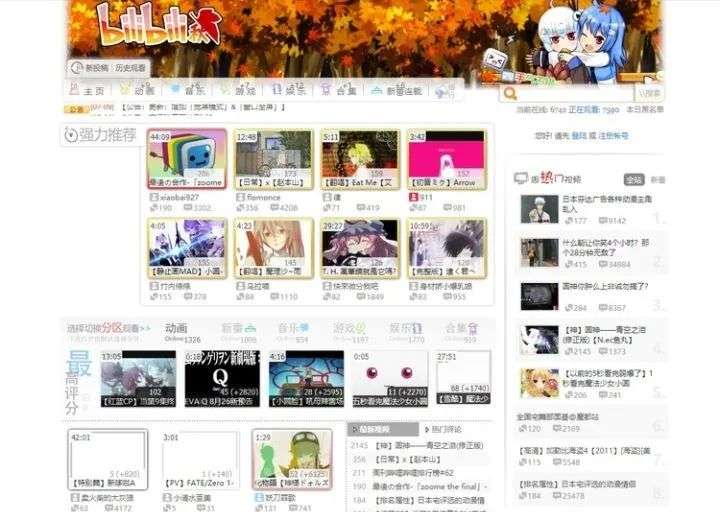This screenshot has width=720, height=512.
Task: Click into the search input field
Action: (576, 94)
